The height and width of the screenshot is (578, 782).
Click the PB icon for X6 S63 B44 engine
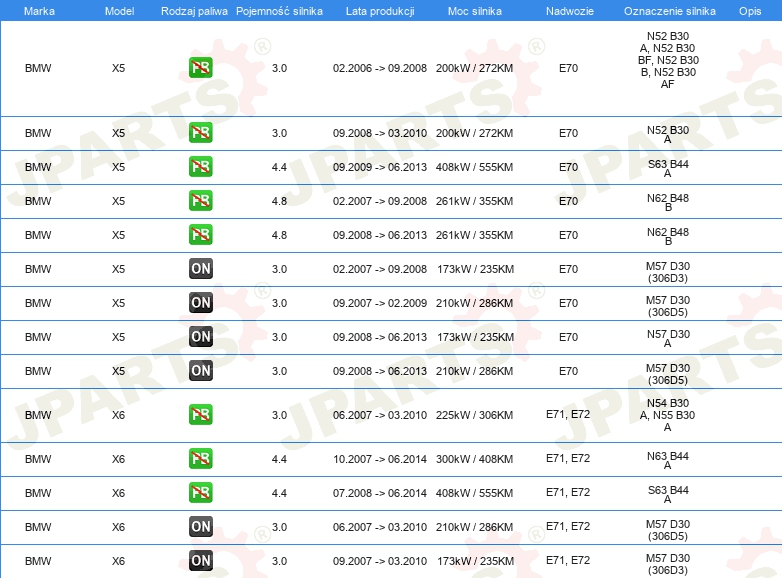[200, 493]
